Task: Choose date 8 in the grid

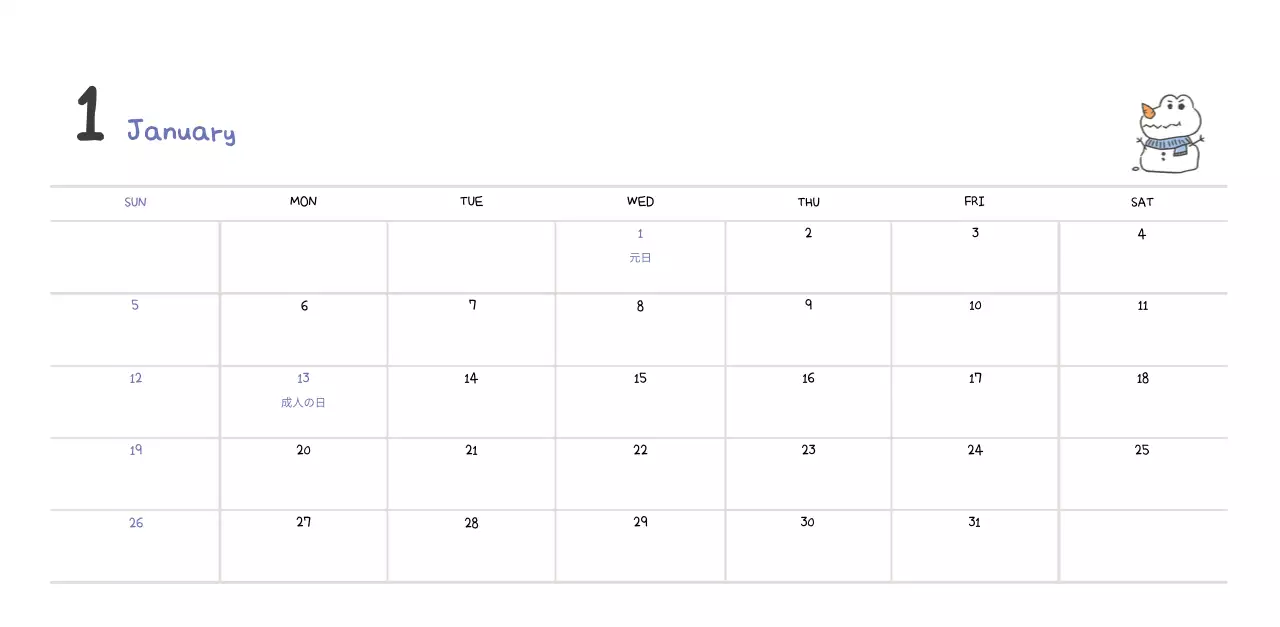Action: point(640,306)
